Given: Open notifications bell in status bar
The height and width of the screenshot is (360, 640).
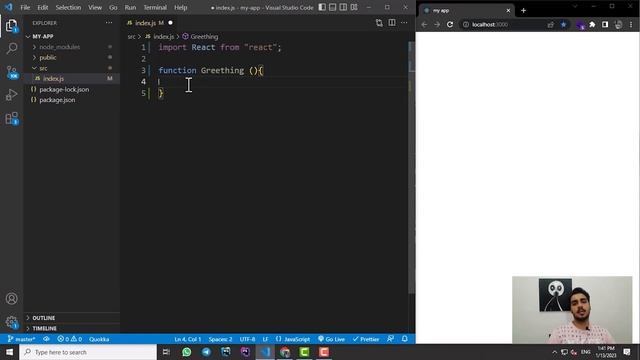Looking at the screenshot, I should click(404, 339).
